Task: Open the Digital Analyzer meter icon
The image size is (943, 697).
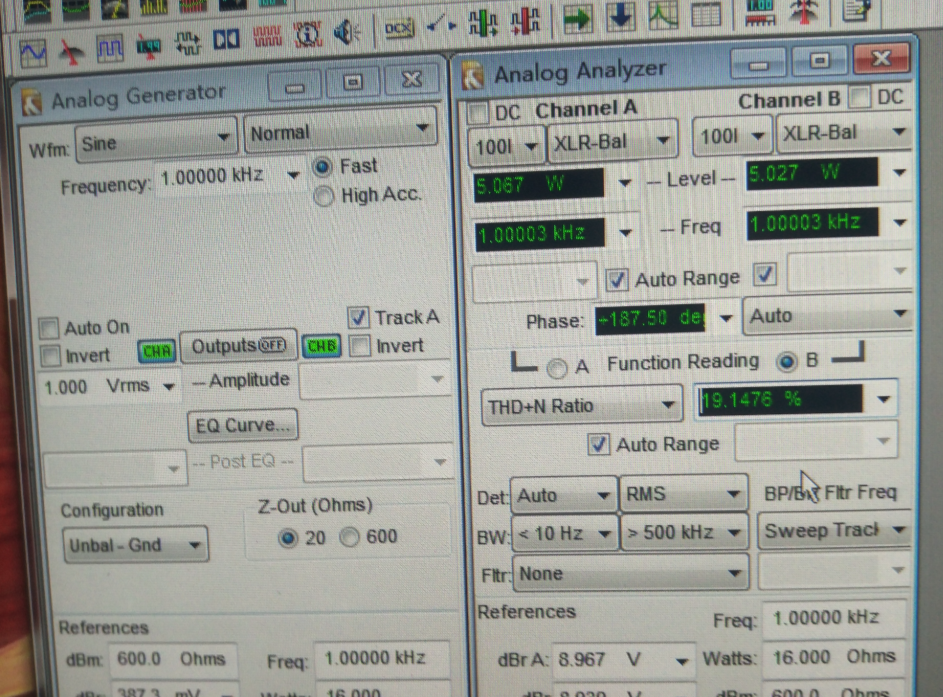Action: click(149, 46)
